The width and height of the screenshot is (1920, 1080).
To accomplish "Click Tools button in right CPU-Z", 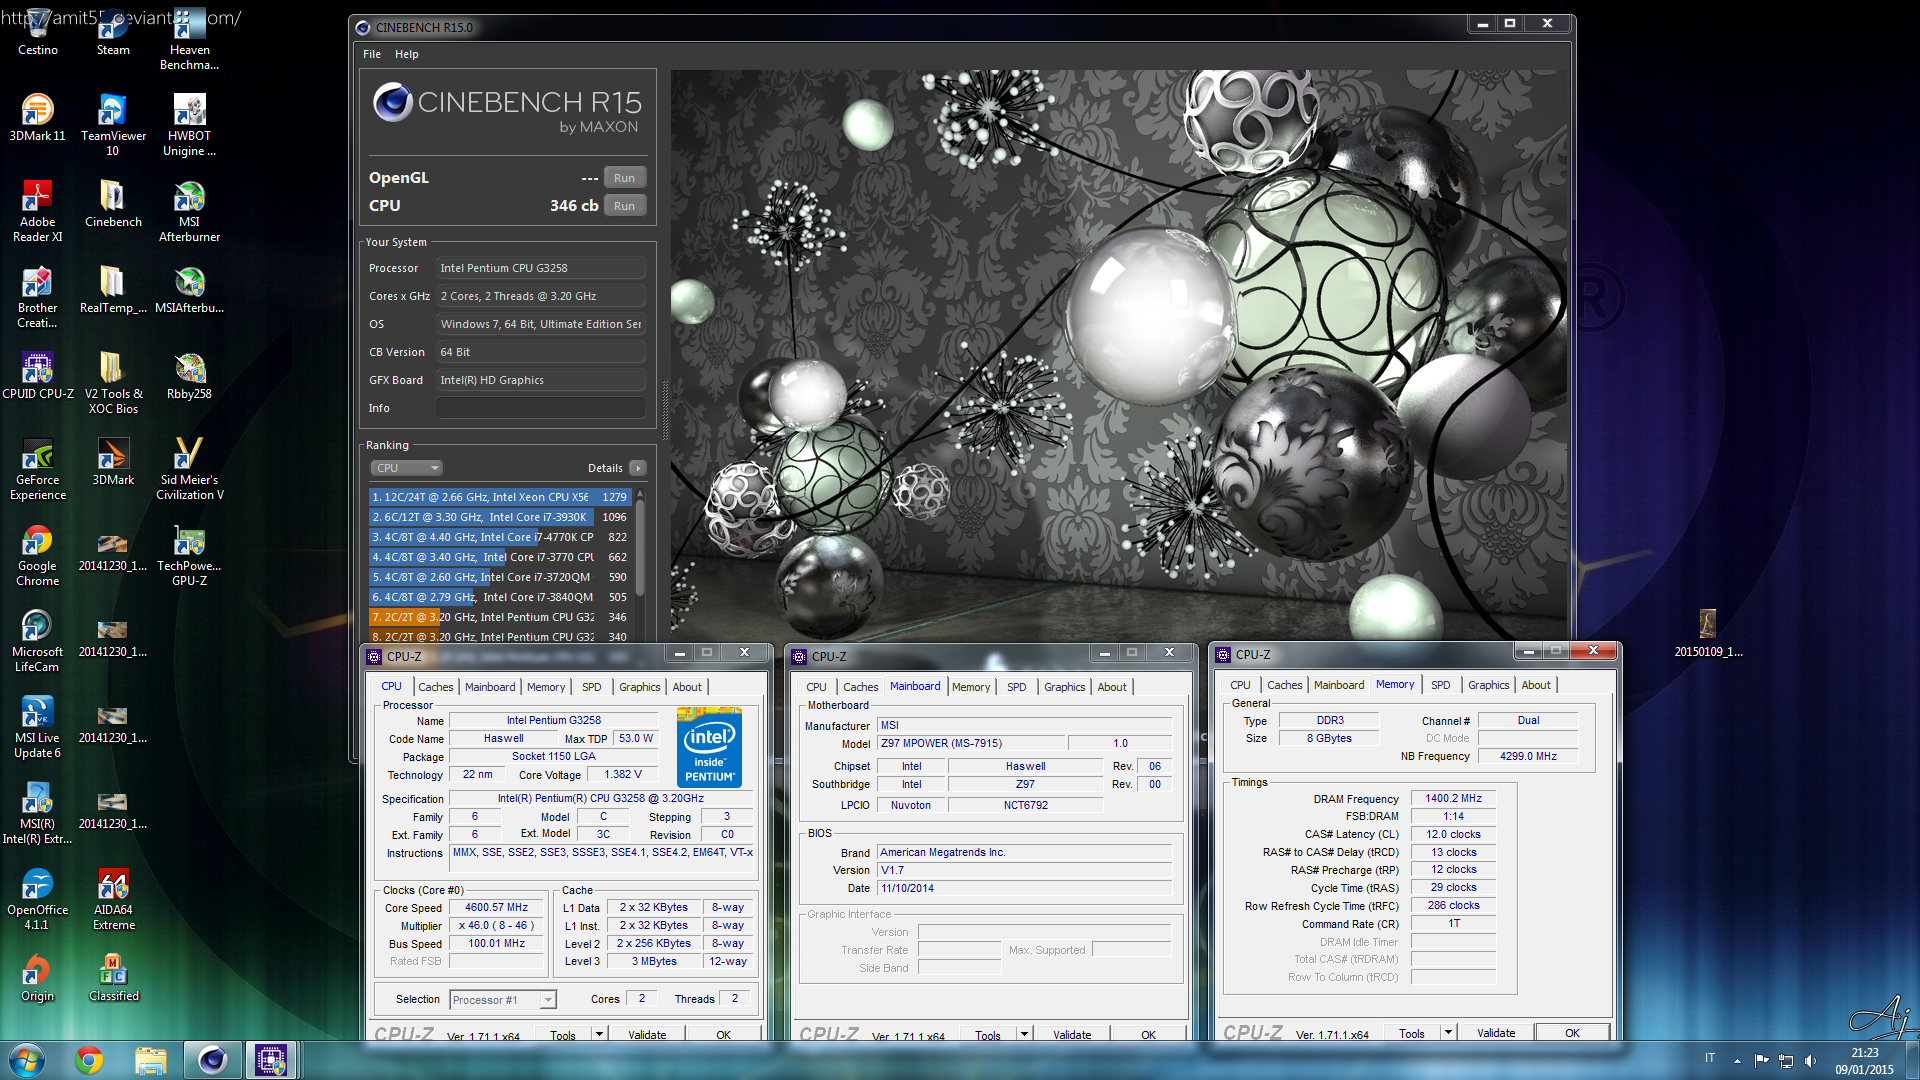I will (1412, 1033).
